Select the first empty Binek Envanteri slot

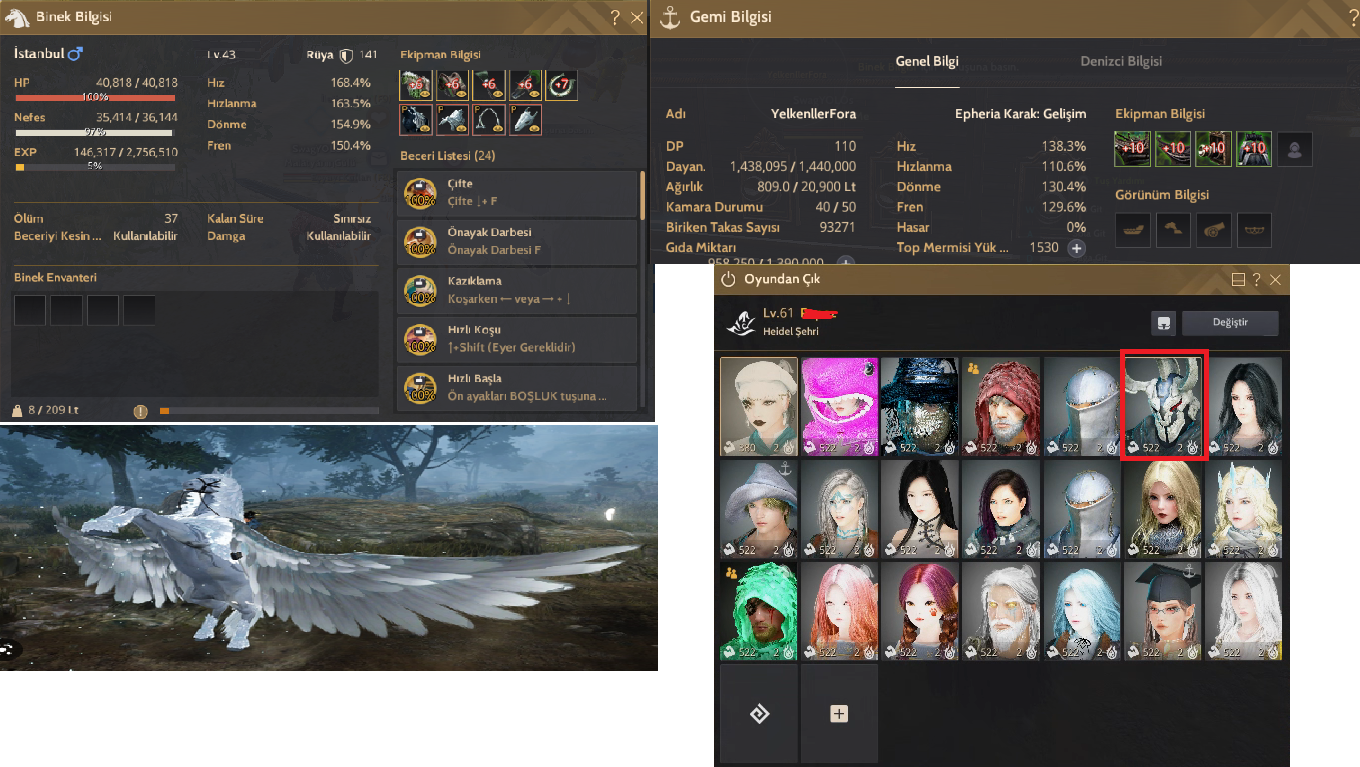pos(30,310)
